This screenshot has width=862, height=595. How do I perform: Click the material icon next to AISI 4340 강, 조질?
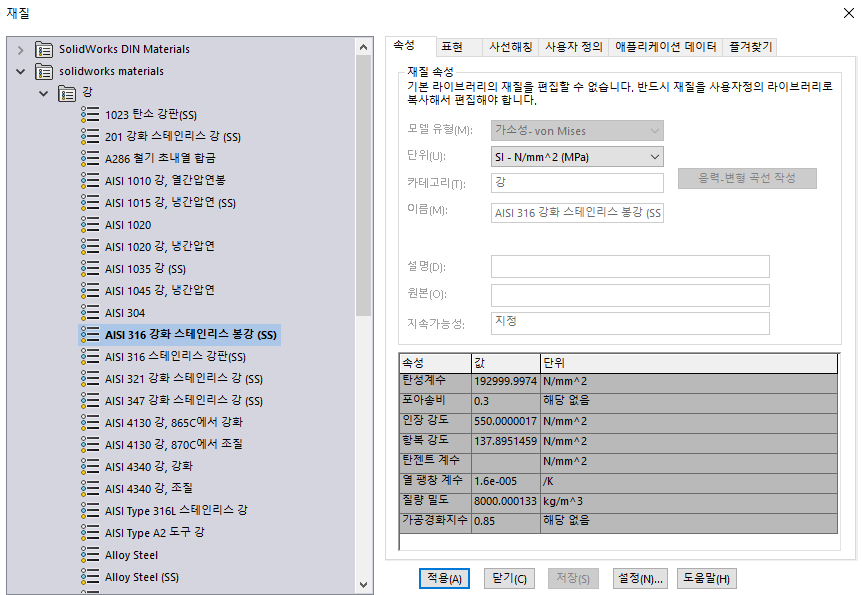[90, 488]
